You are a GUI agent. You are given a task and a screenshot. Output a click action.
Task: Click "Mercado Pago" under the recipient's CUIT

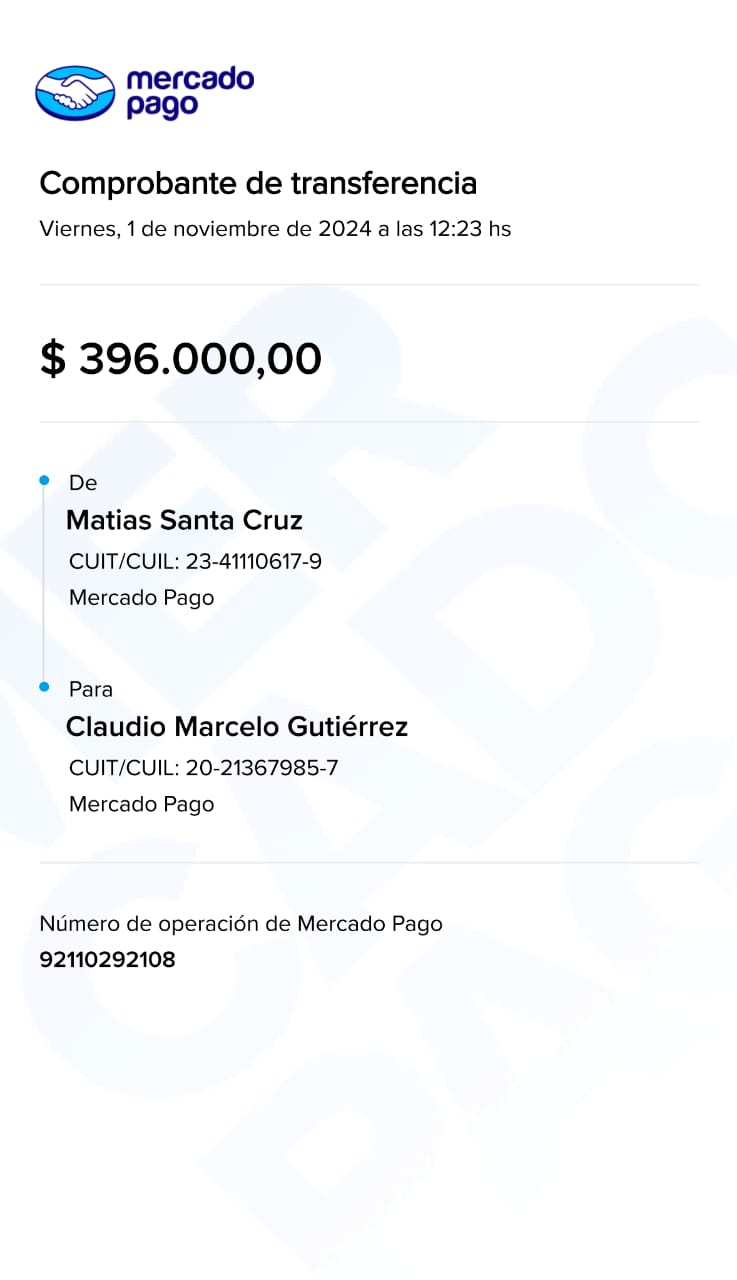tap(141, 804)
